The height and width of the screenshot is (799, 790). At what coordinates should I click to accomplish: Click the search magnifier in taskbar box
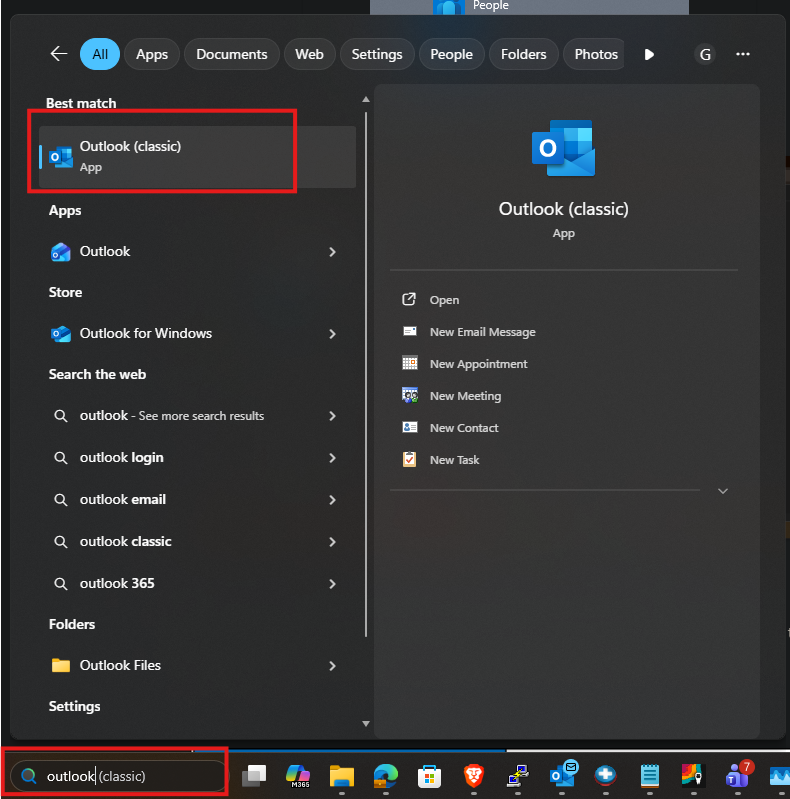(x=29, y=776)
